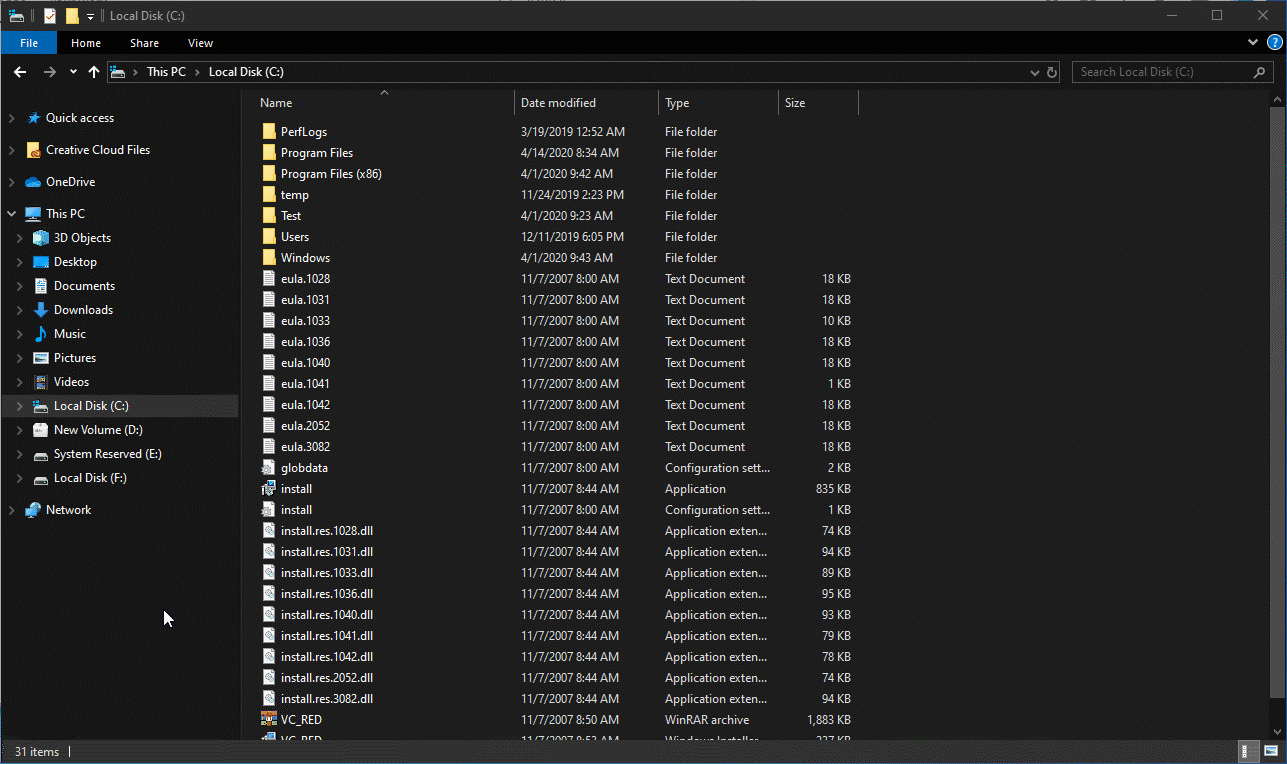
Task: Select the VC_RED WinRAR archive icon
Action: tap(268, 720)
